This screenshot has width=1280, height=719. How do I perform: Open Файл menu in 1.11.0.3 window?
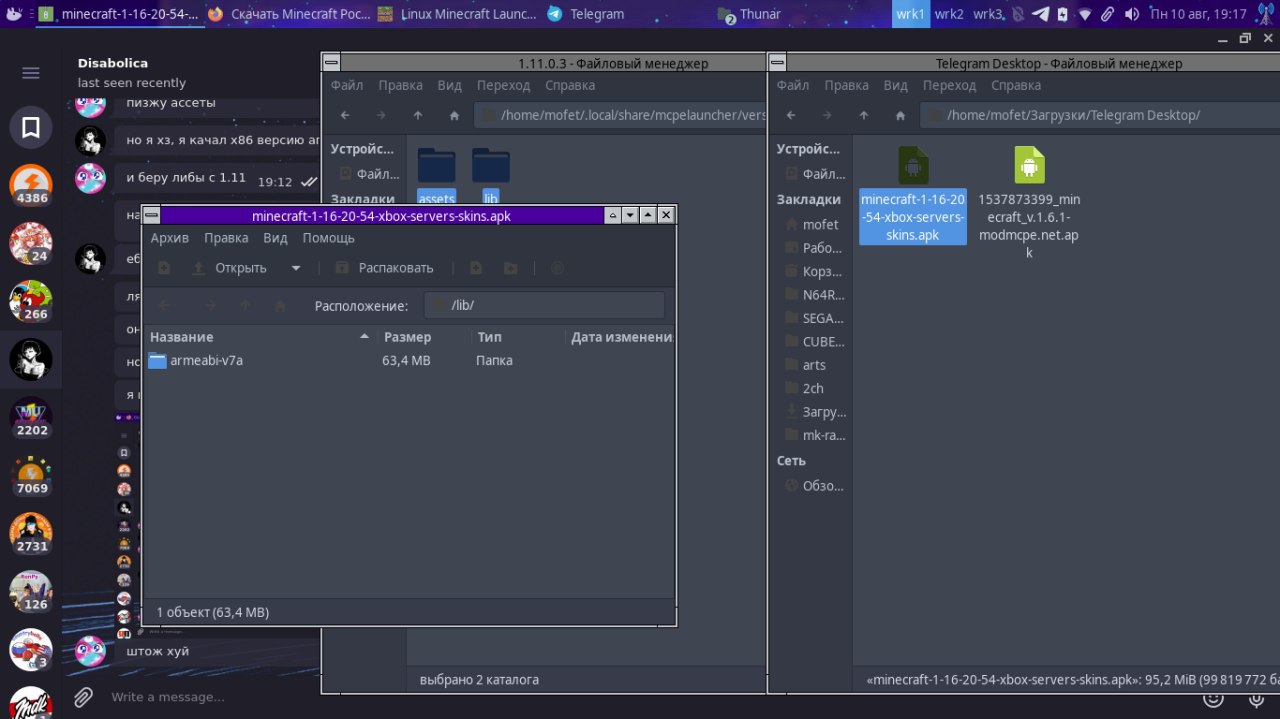(347, 85)
